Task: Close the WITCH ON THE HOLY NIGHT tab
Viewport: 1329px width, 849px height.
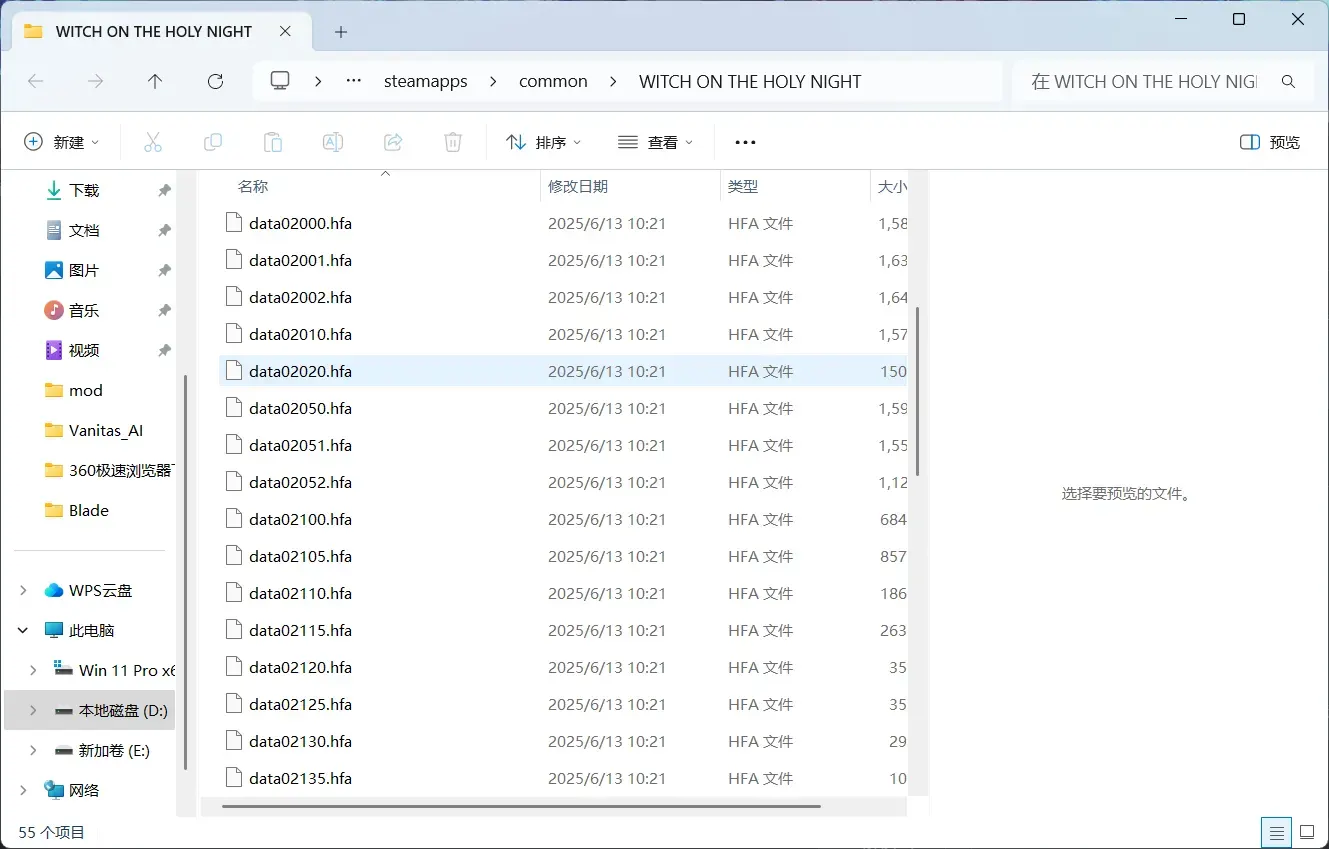Action: [286, 31]
